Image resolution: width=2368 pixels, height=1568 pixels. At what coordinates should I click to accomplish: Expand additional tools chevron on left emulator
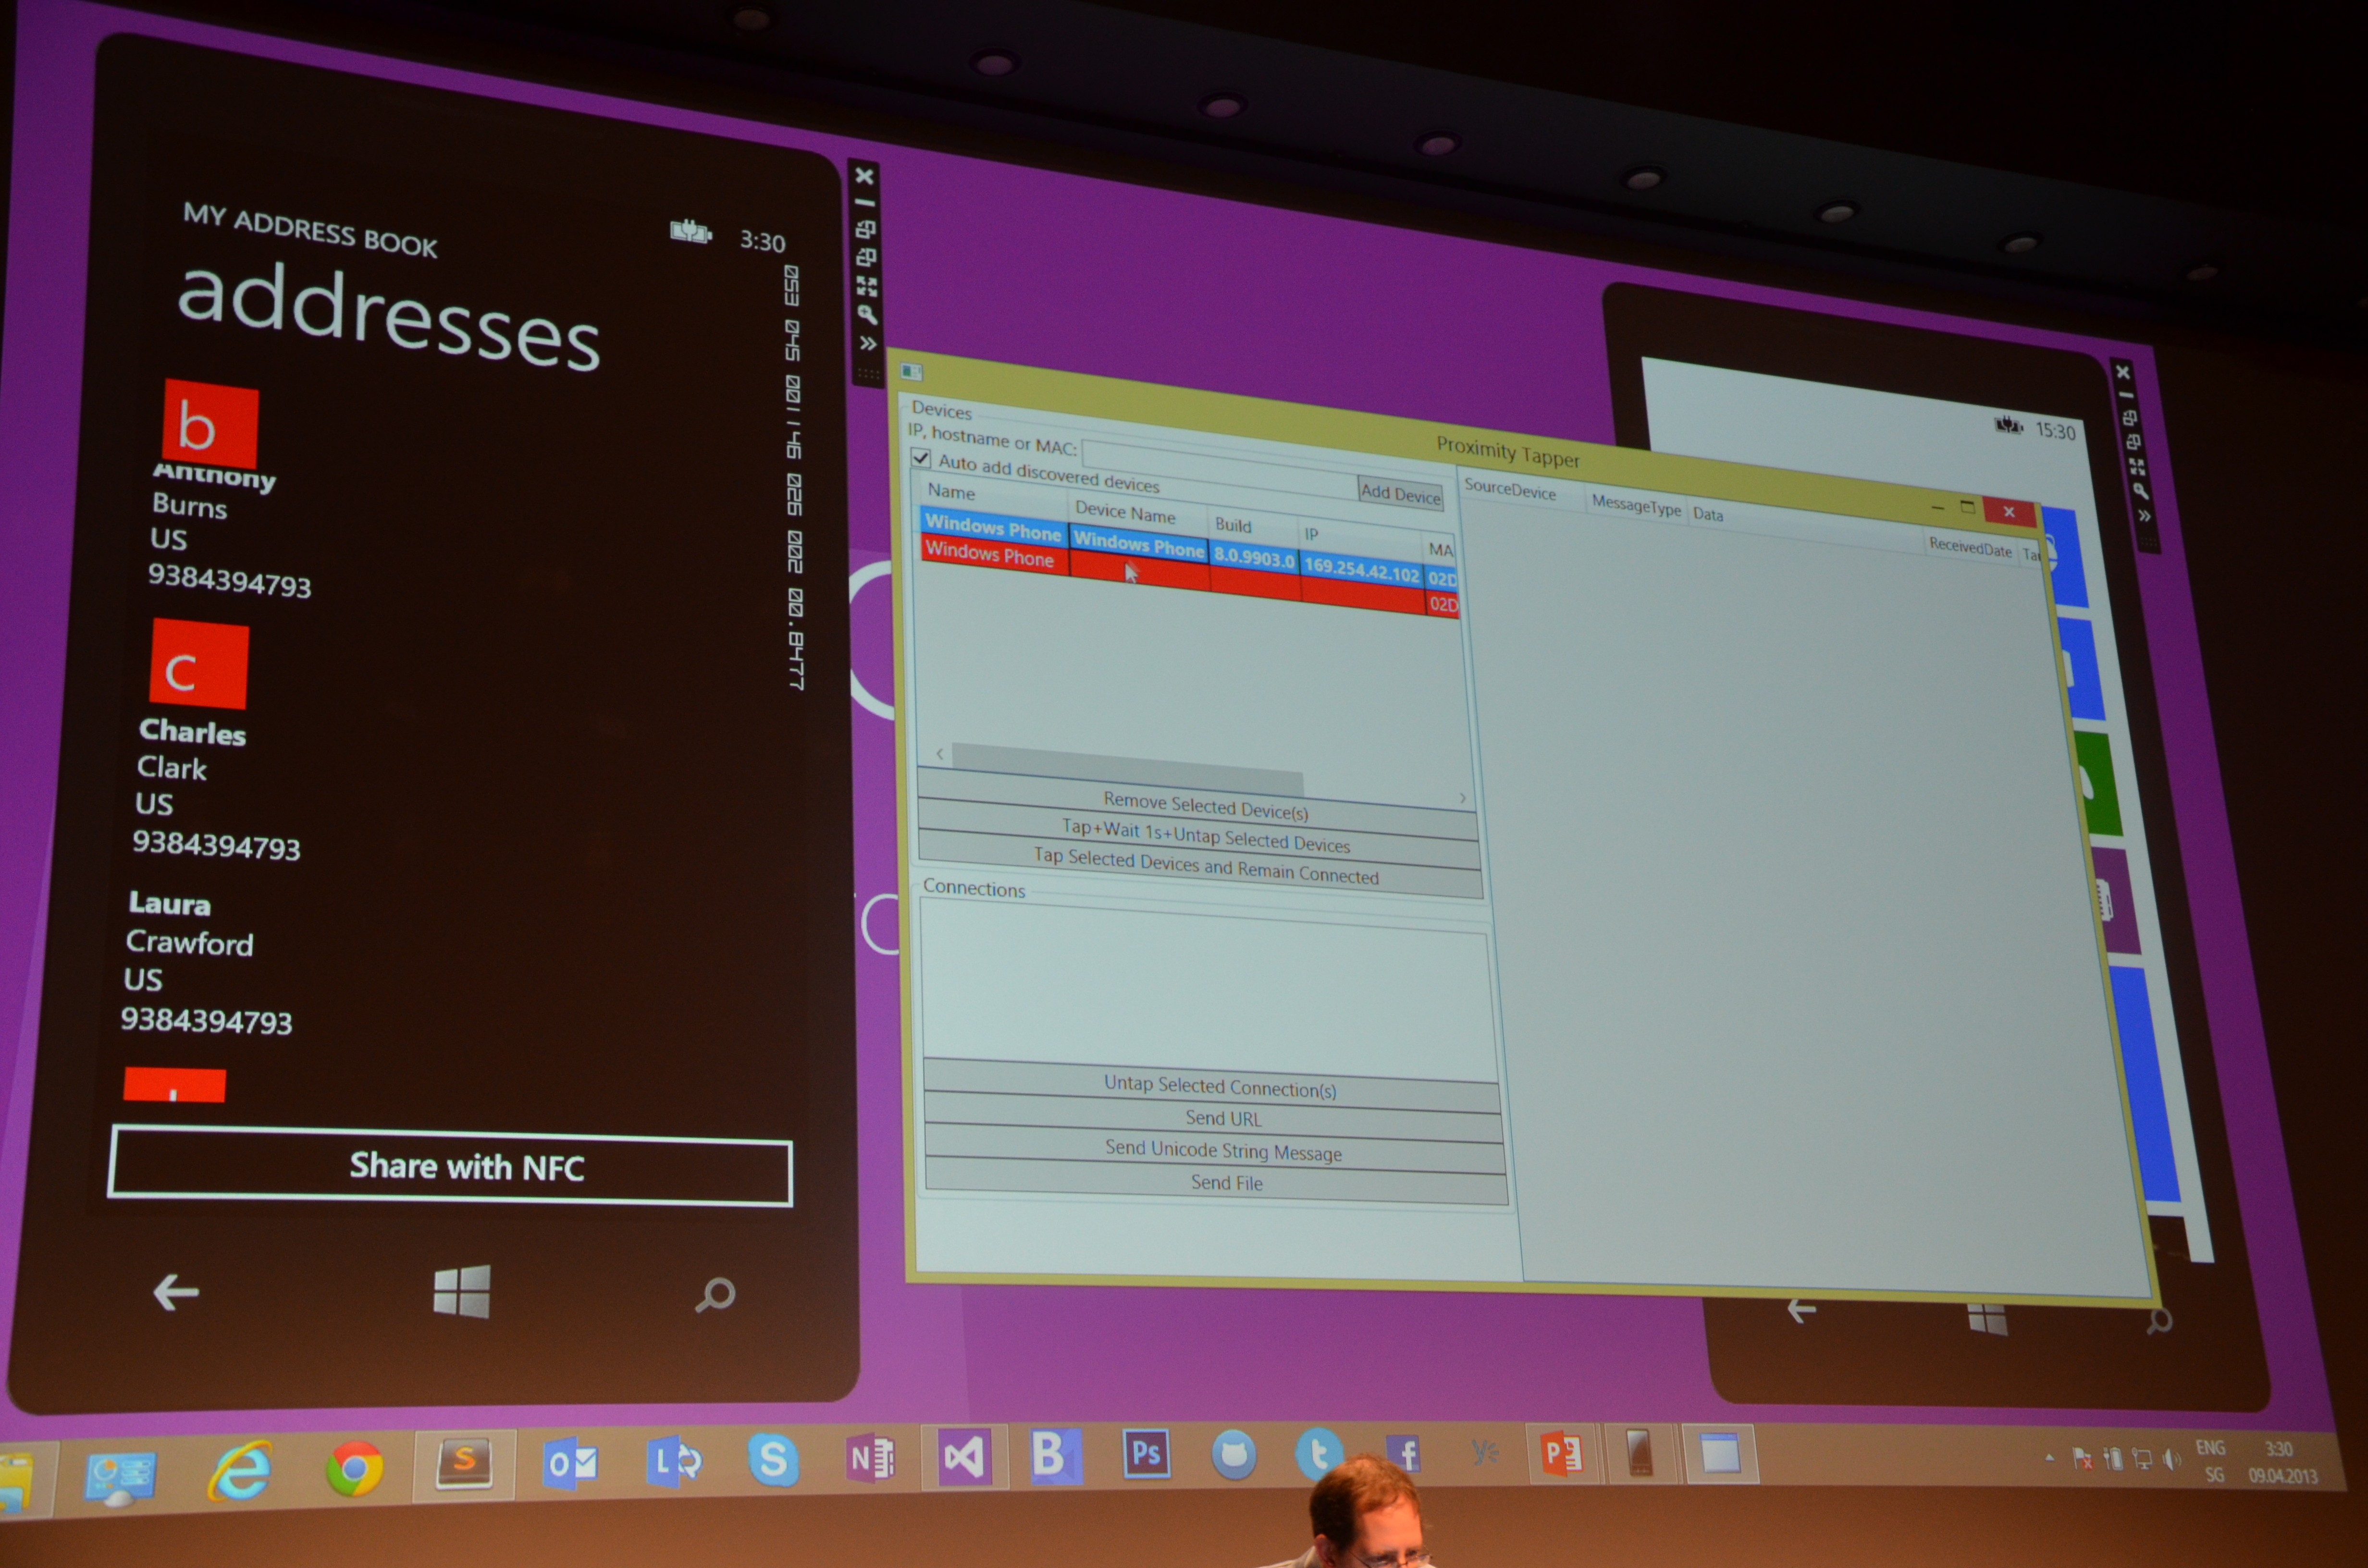point(868,344)
